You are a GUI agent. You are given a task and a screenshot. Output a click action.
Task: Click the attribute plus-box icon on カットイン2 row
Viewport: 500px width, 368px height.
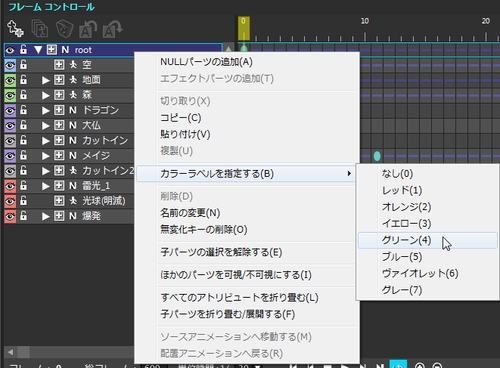[x=59, y=171]
